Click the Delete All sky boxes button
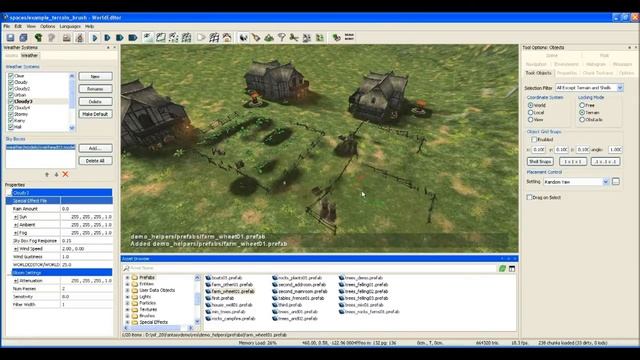Screen dimensions: 640x360 point(95,161)
